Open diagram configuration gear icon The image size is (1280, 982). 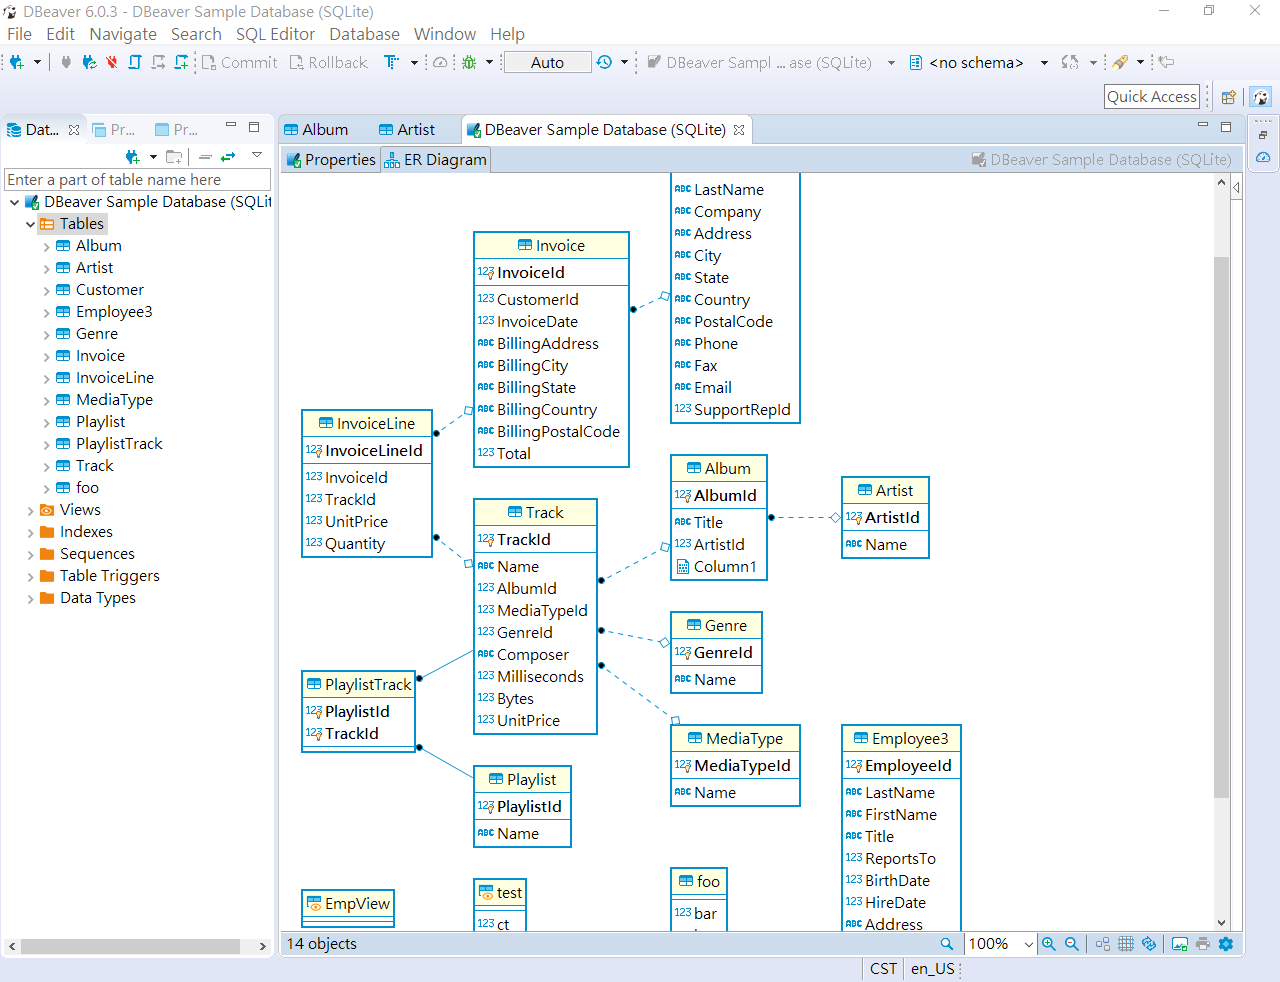point(1226,944)
